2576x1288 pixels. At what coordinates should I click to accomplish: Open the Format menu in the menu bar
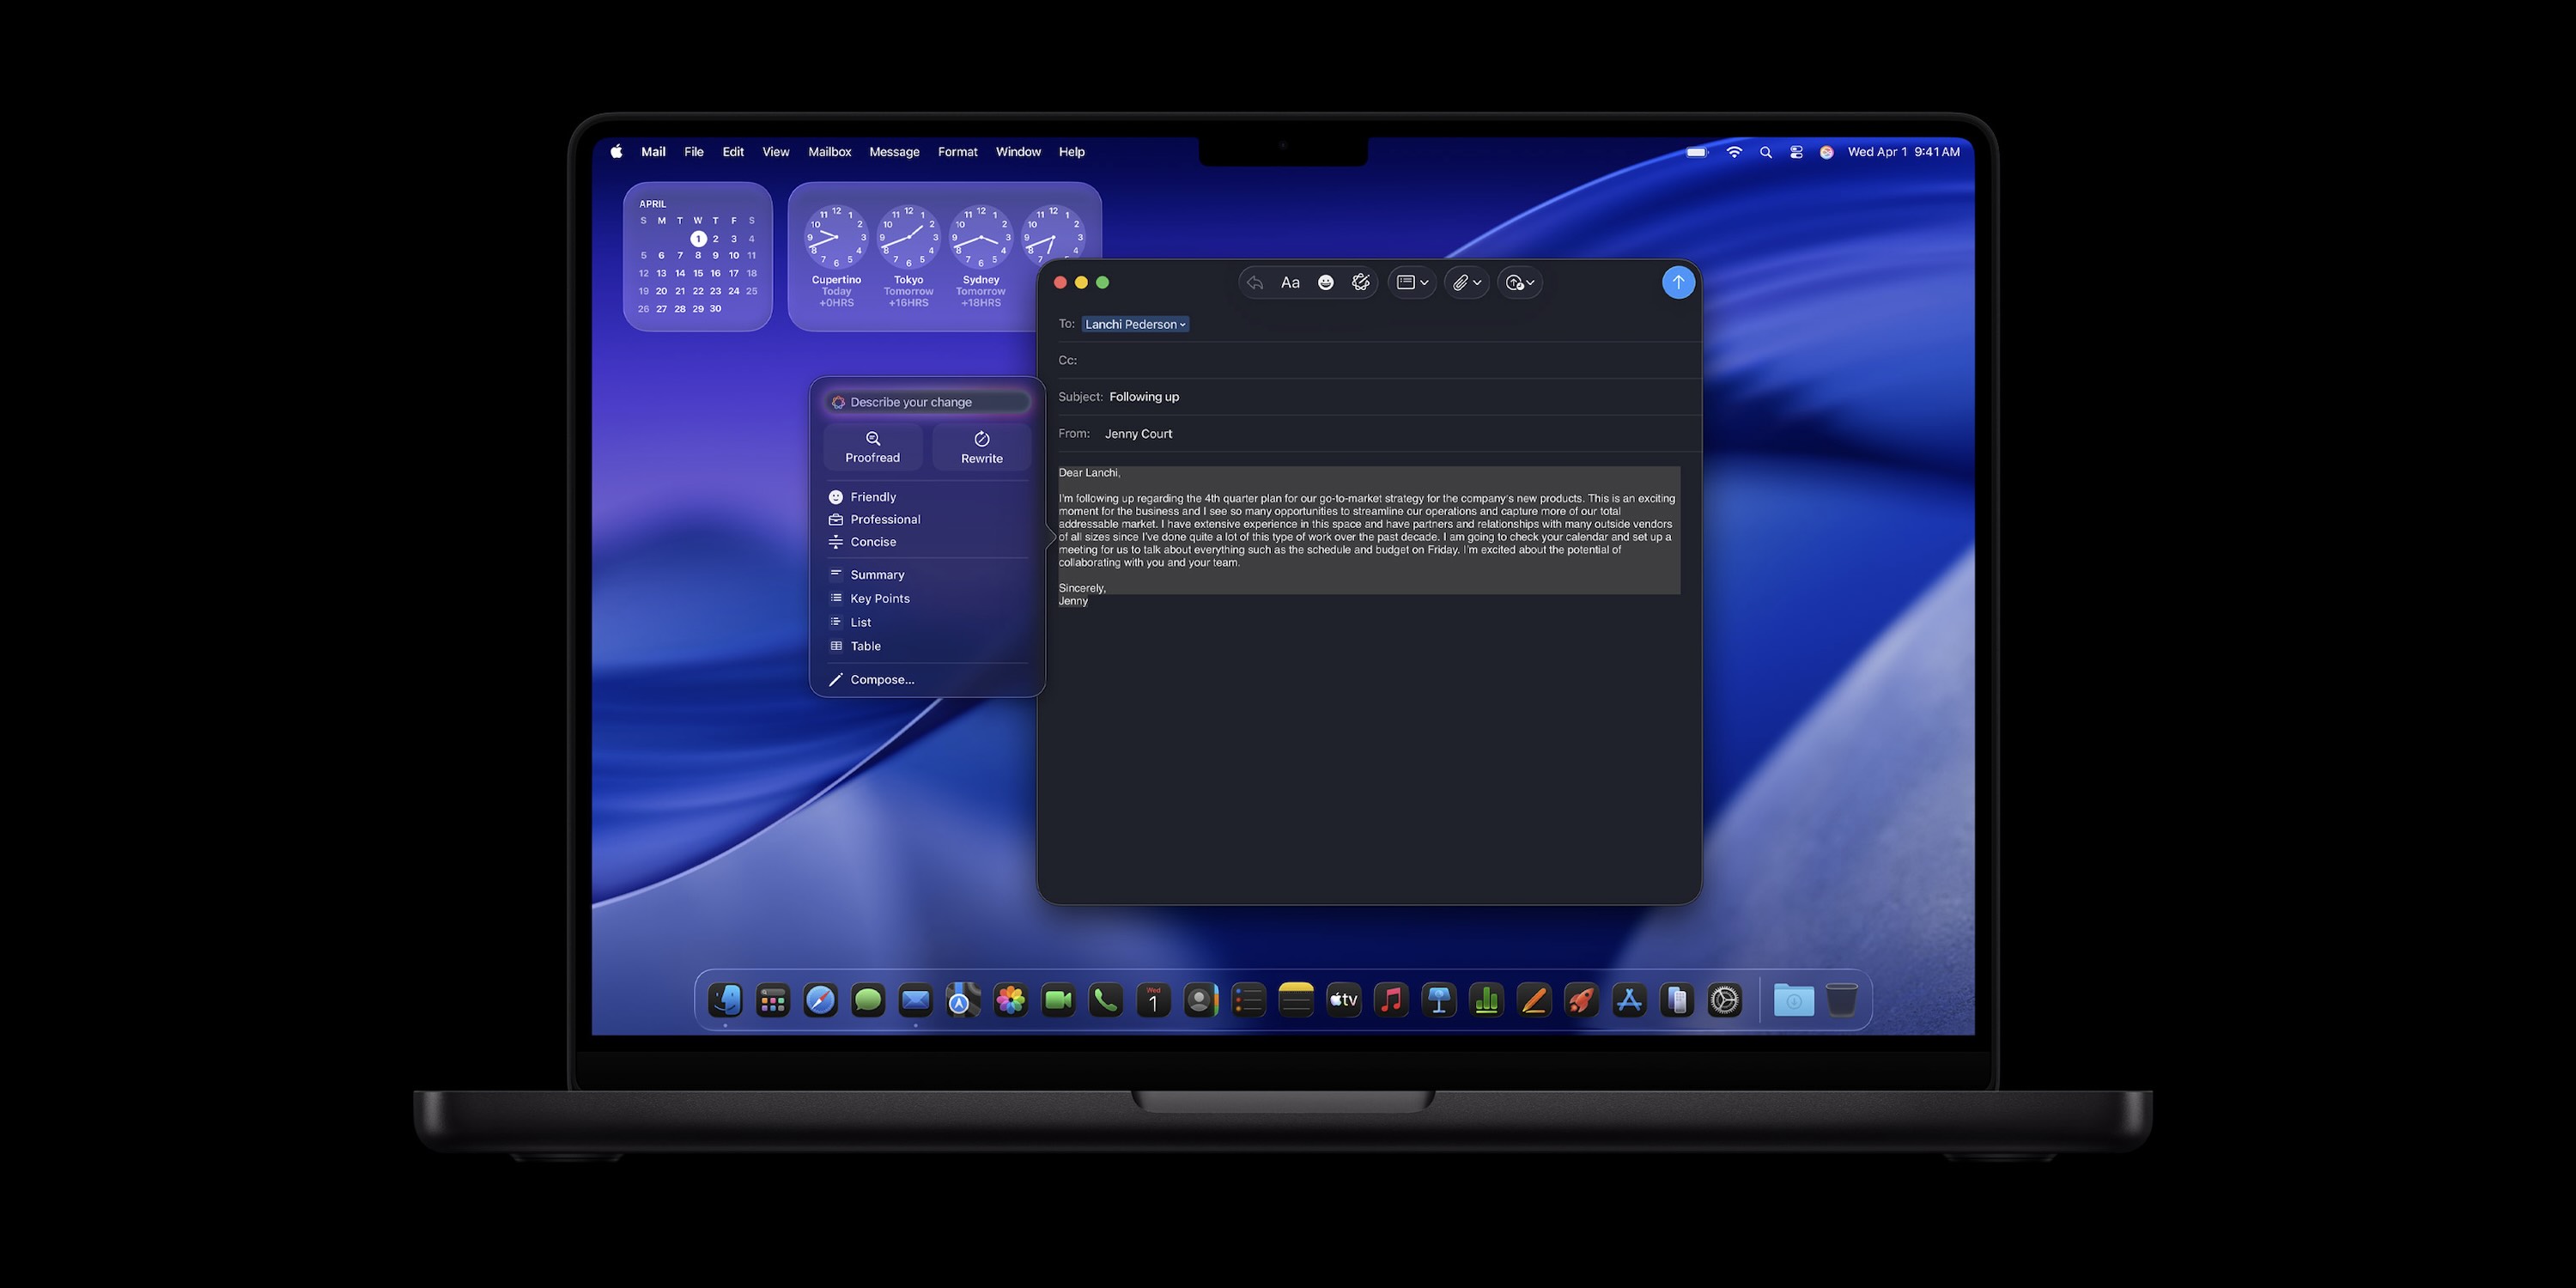tap(957, 151)
